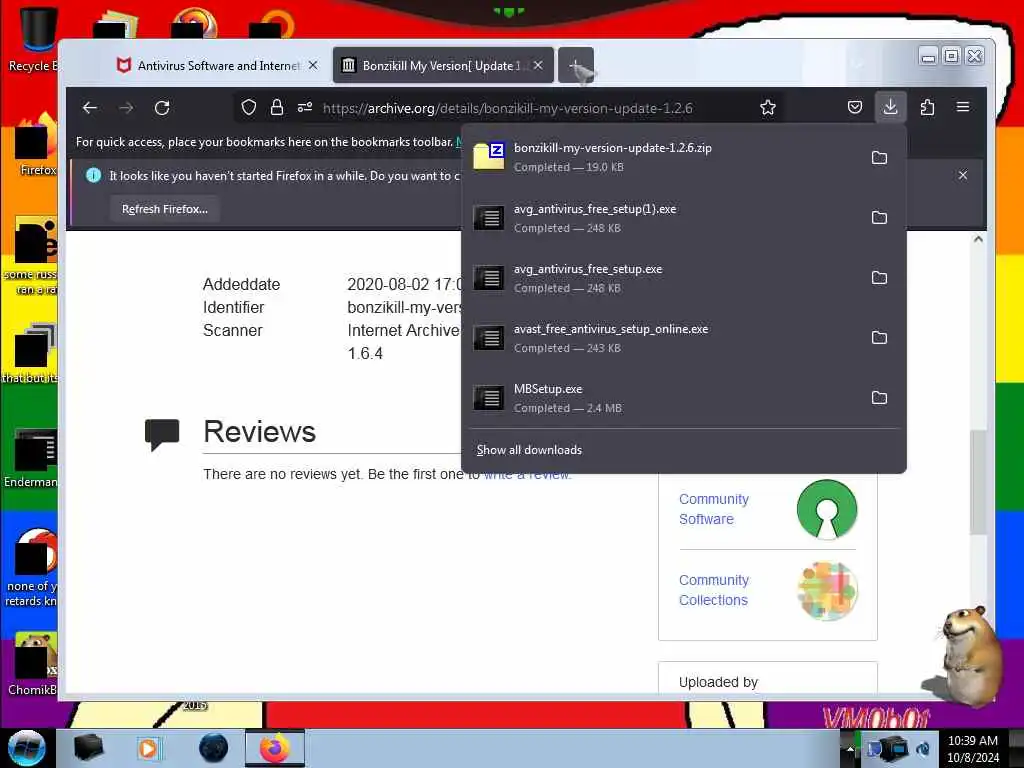Click the volume icon in system tray
Viewport: 1024px width, 768px height.
[922, 749]
